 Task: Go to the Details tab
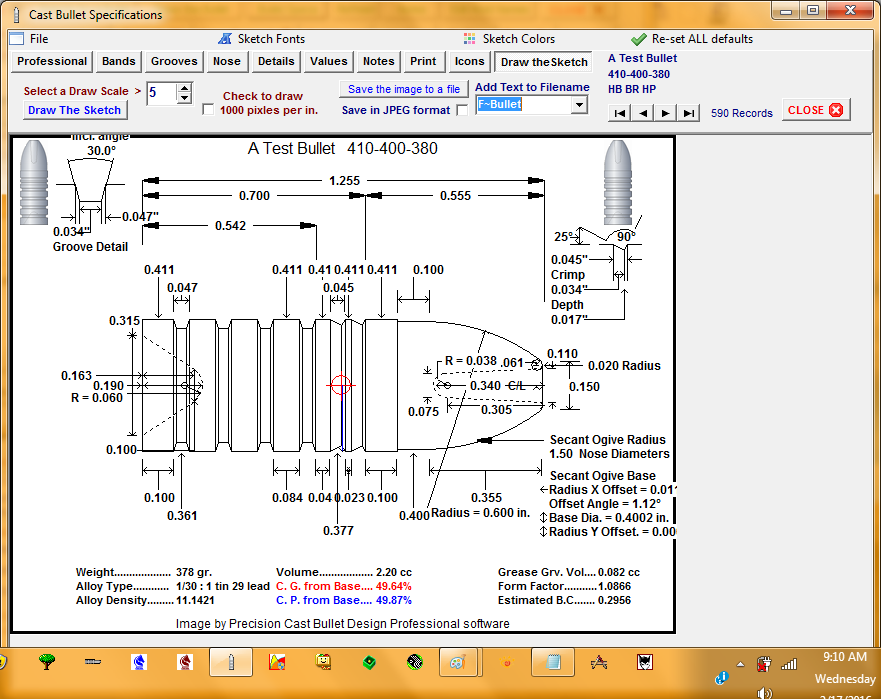276,61
